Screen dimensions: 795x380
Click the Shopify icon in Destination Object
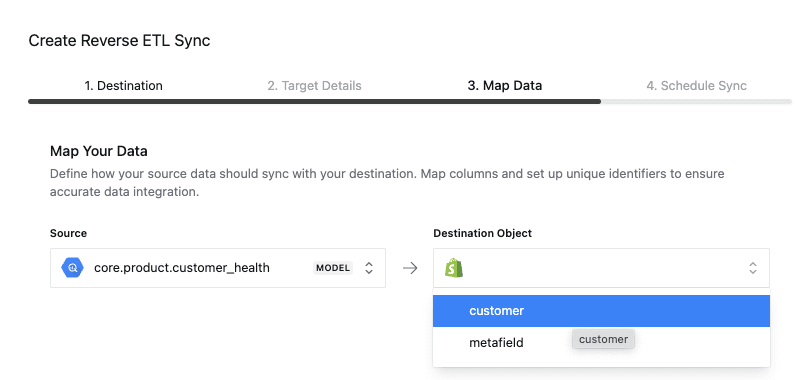454,268
